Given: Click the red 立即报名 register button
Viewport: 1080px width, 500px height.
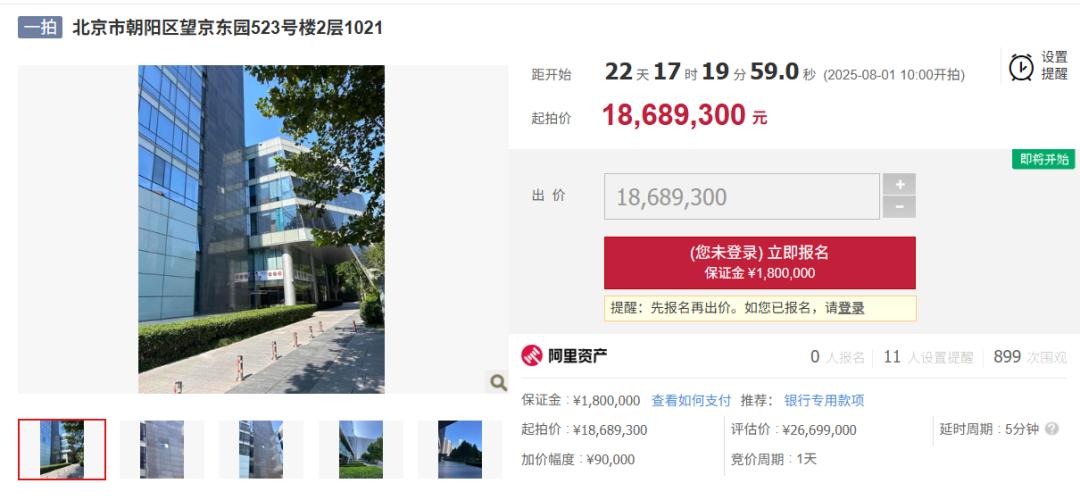Looking at the screenshot, I should [x=760, y=262].
